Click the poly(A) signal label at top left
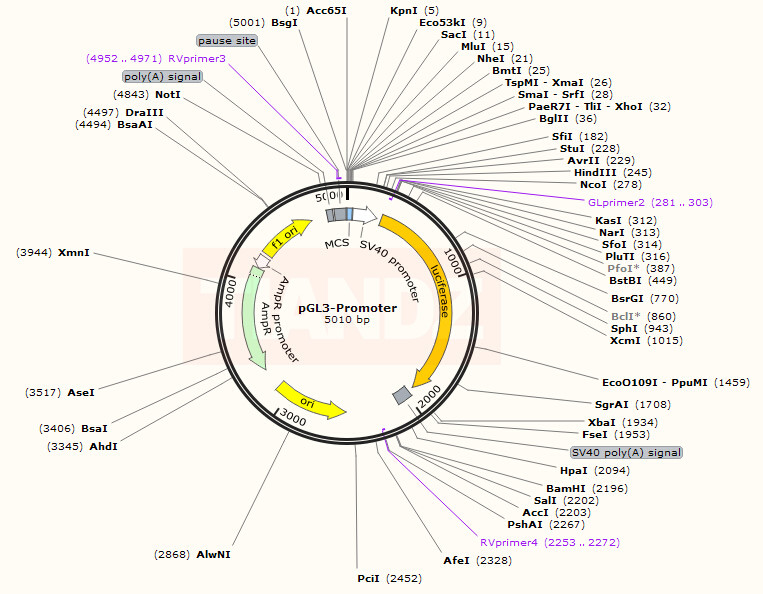This screenshot has width=763, height=594. pyautogui.click(x=163, y=77)
